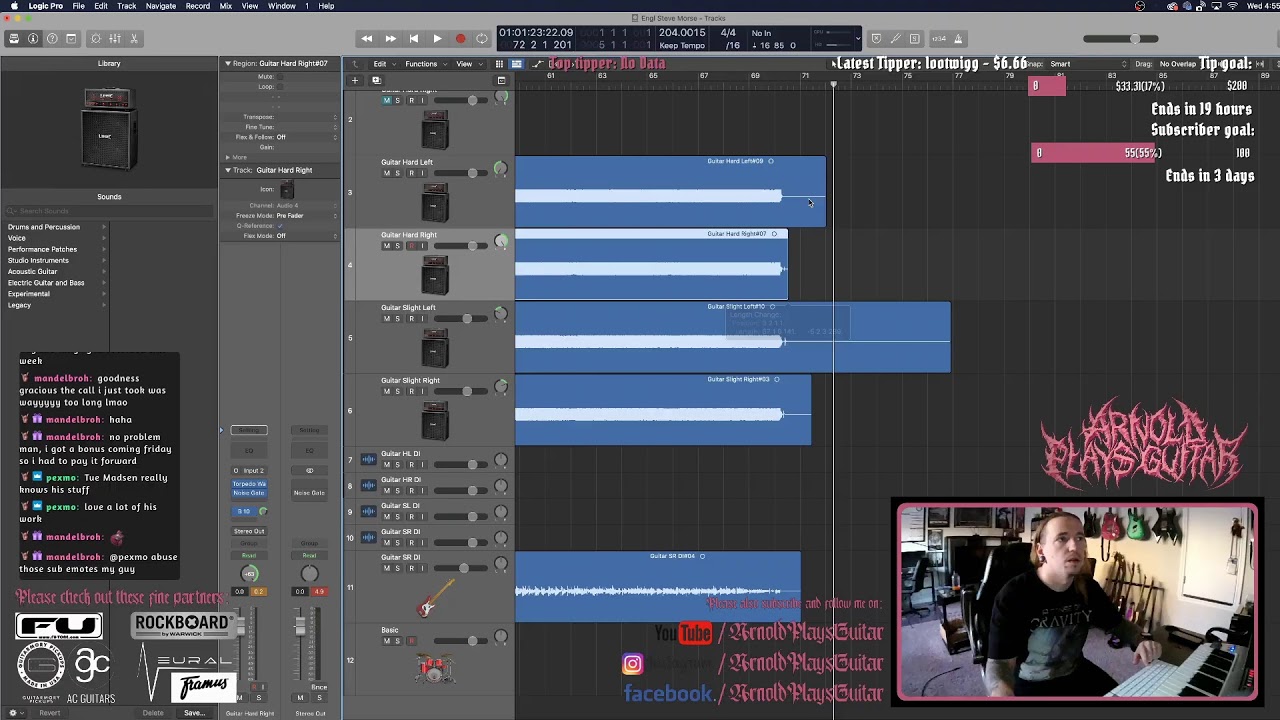Click the Revert button in Library
1280x720 pixels.
pyautogui.click(x=50, y=713)
